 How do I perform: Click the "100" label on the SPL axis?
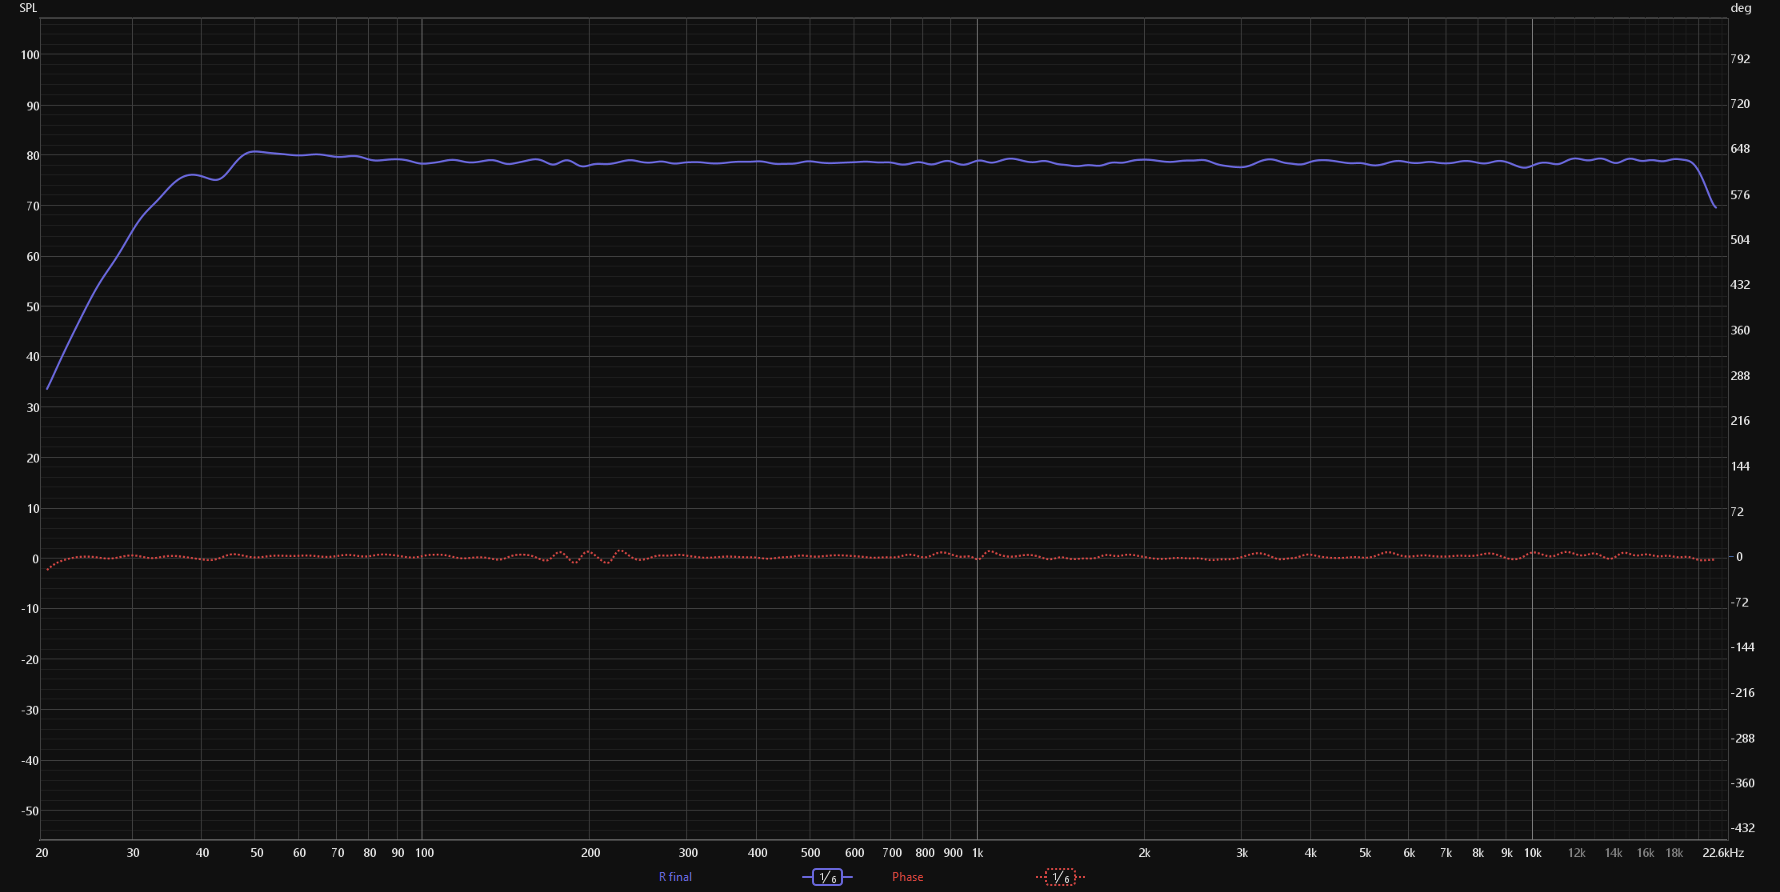click(x=30, y=55)
